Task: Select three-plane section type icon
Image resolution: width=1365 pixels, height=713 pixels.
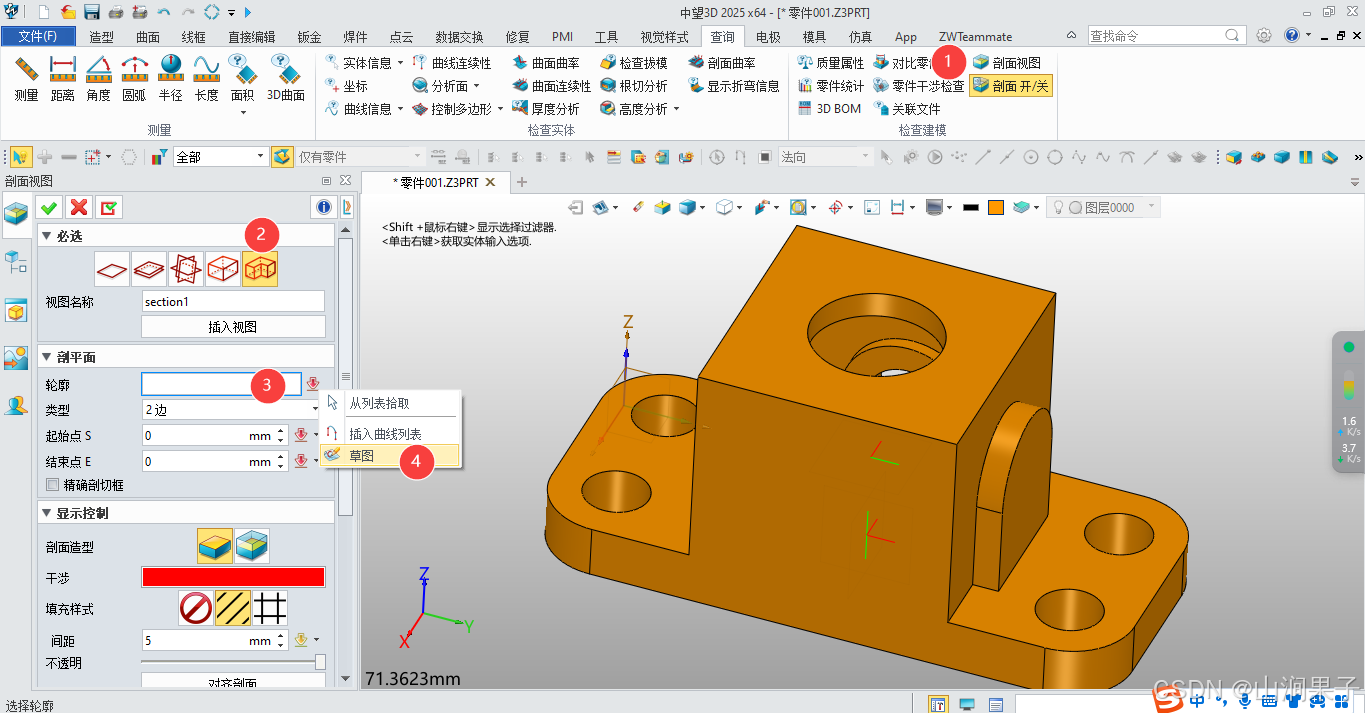Action: point(187,268)
